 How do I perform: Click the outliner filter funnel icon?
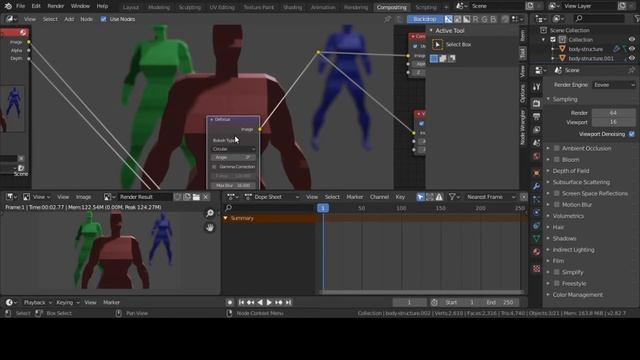point(637,18)
